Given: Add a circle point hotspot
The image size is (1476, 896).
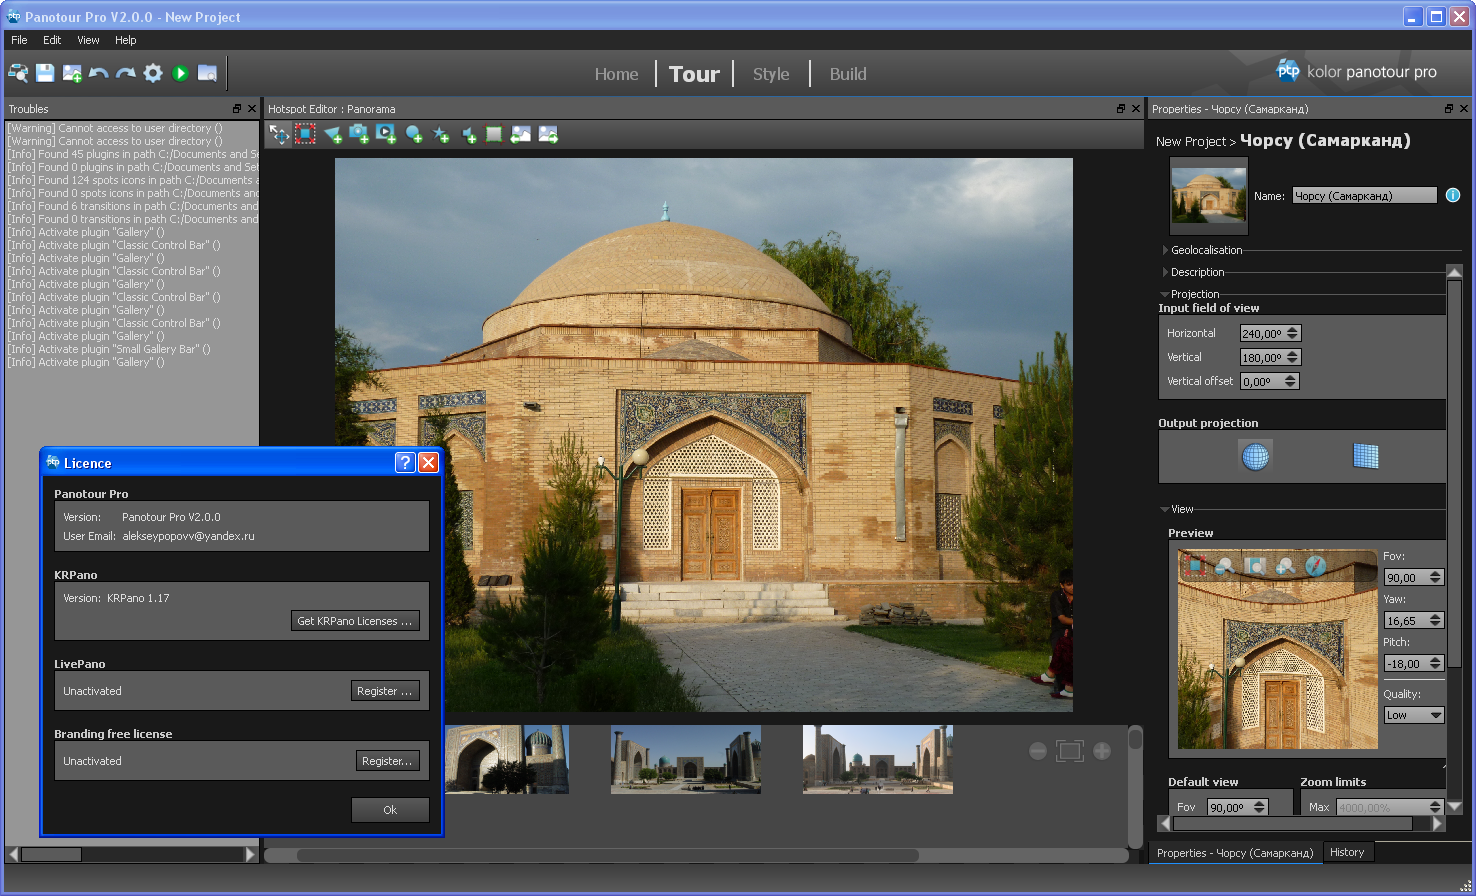Looking at the screenshot, I should pyautogui.click(x=414, y=134).
